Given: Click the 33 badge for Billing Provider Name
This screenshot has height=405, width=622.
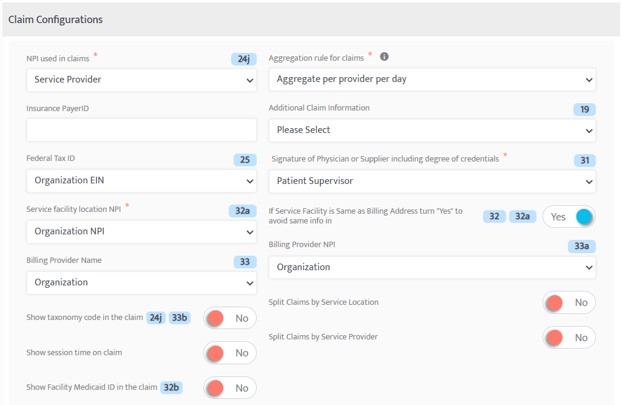Looking at the screenshot, I should click(245, 262).
